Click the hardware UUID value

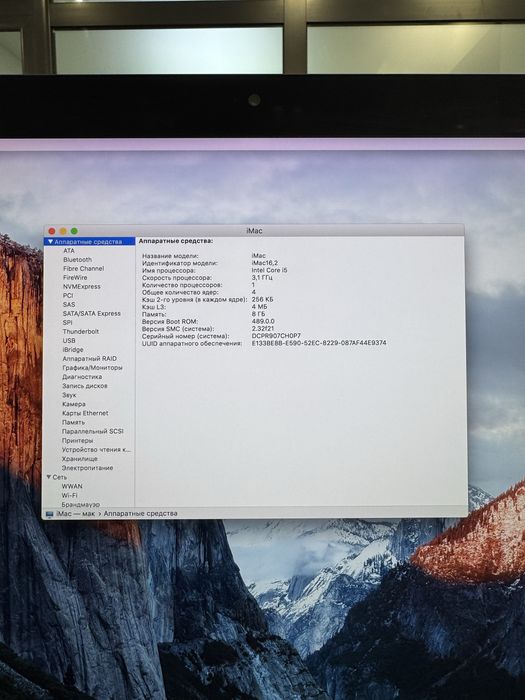pyautogui.click(x=319, y=343)
